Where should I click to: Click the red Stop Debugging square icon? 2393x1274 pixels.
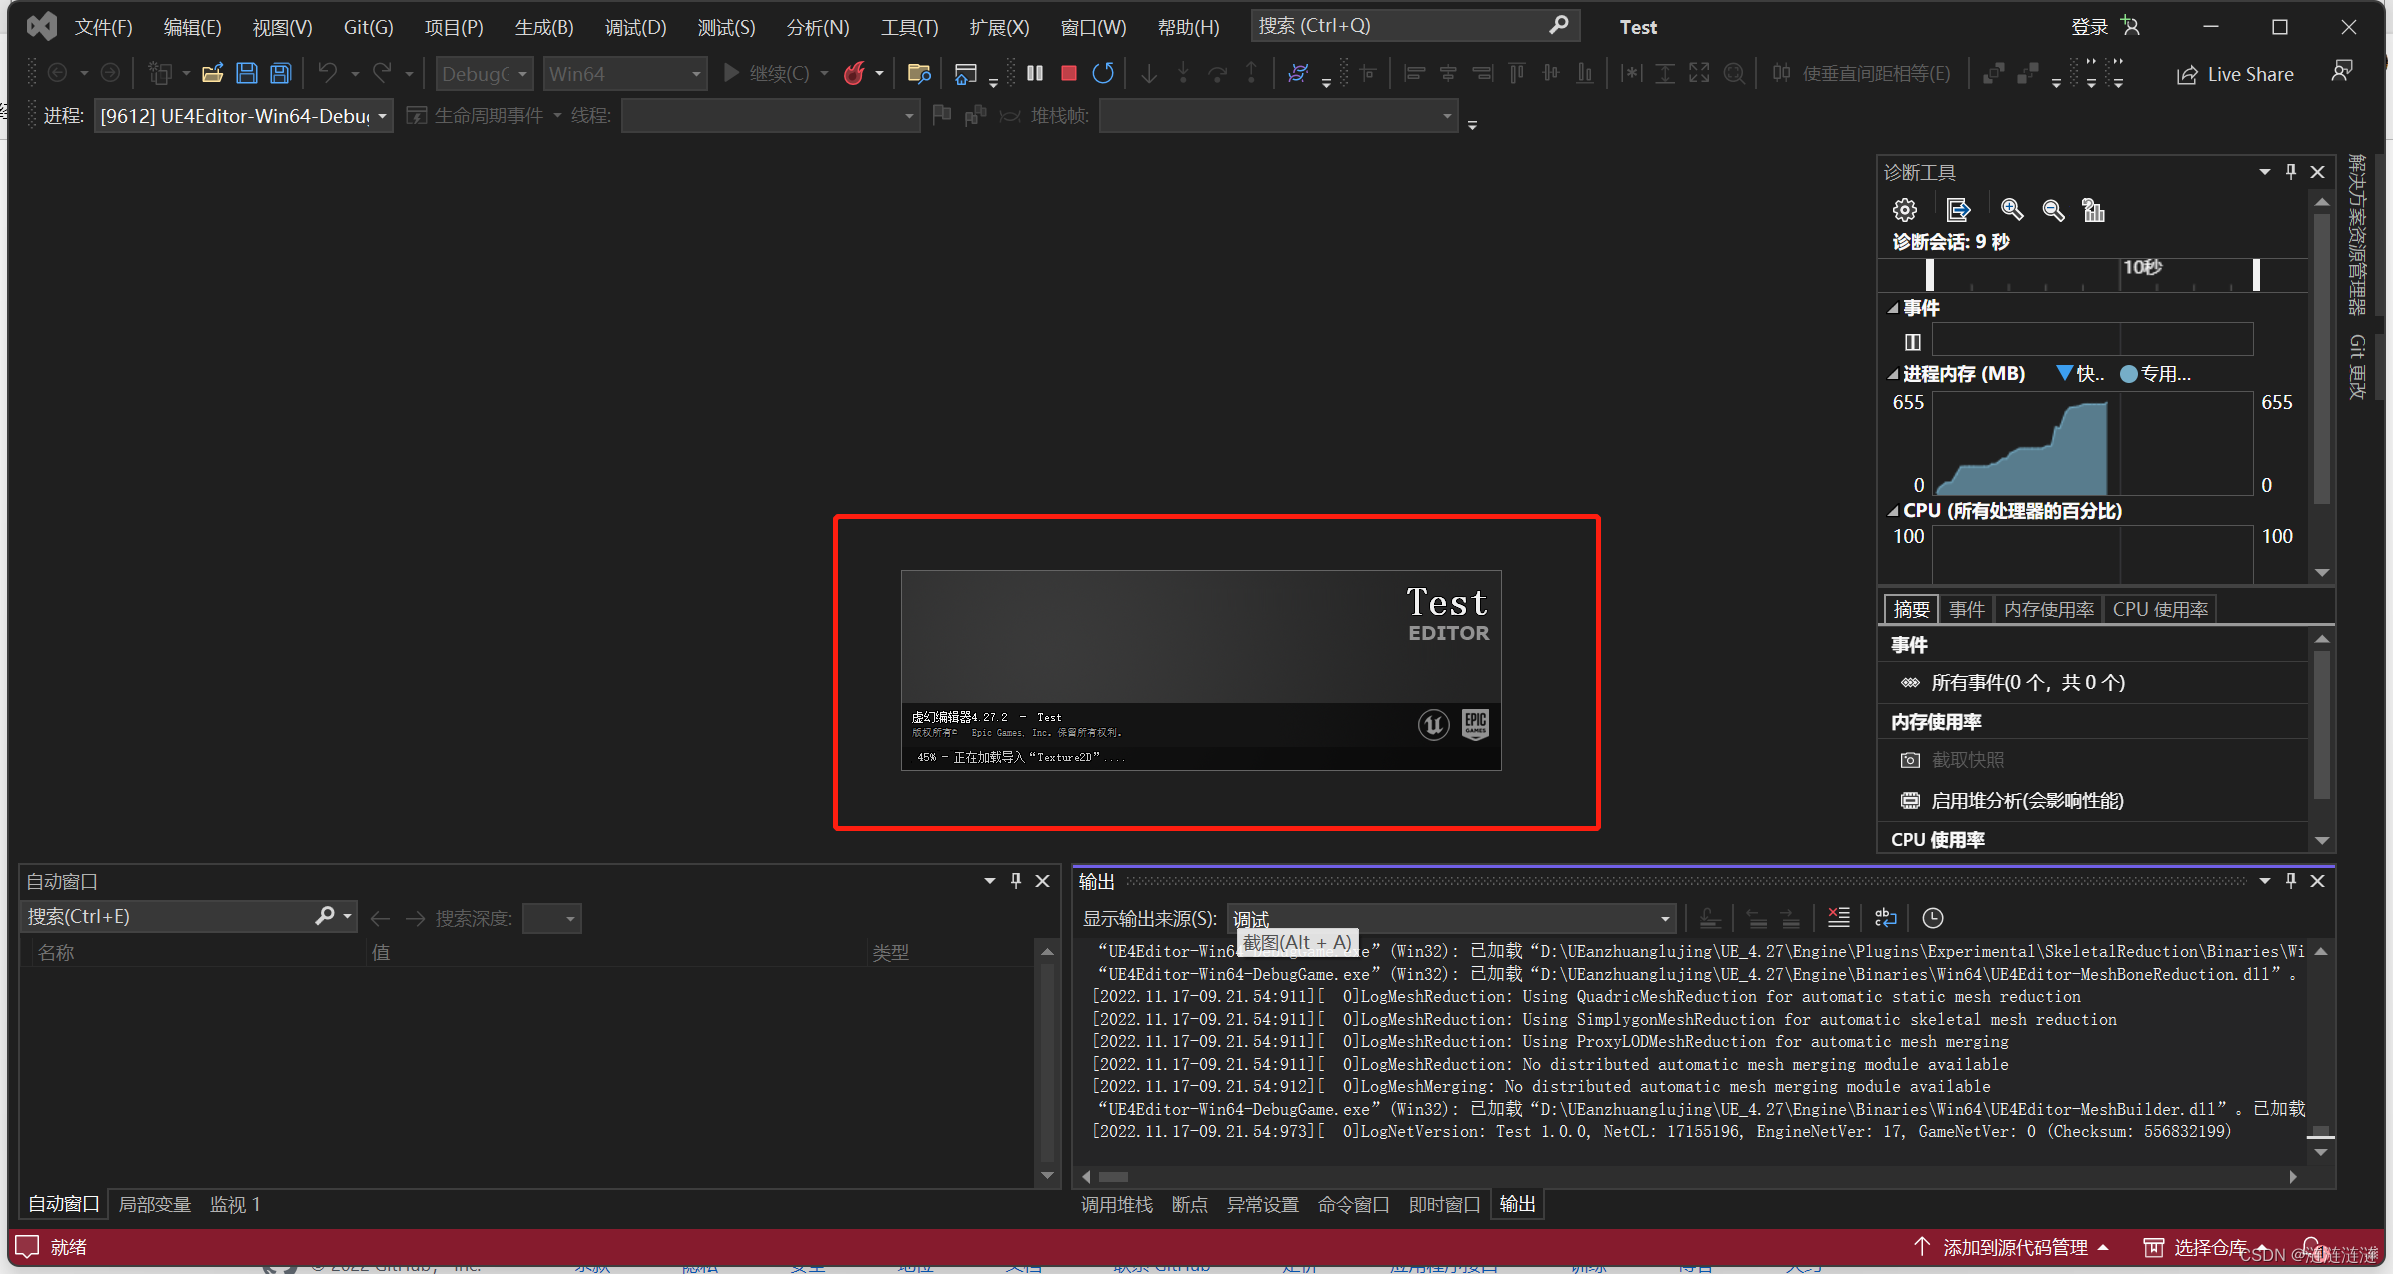[x=1068, y=73]
